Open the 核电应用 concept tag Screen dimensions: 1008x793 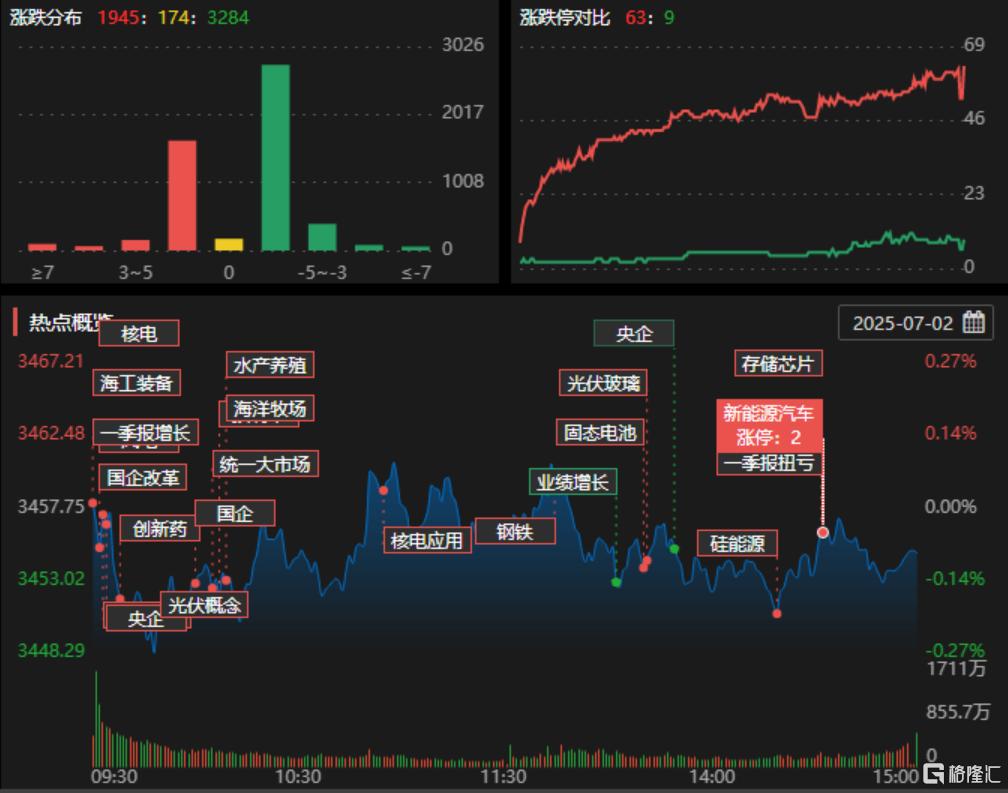click(427, 541)
